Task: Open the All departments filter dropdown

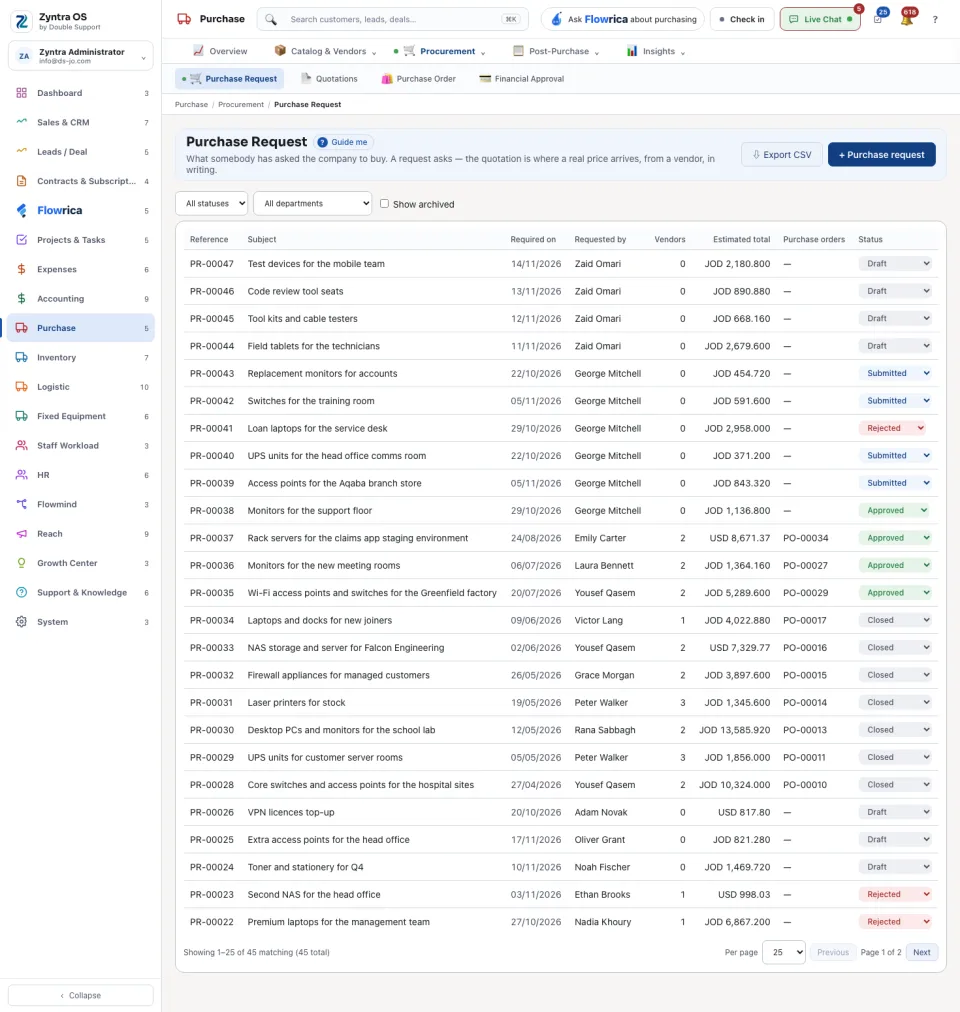Action: [x=312, y=203]
